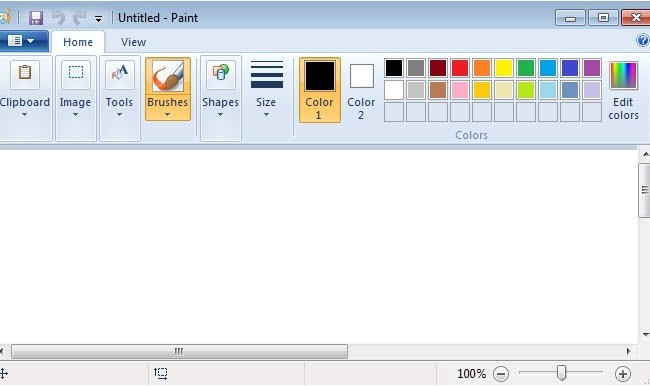Open the Brushes dropdown arrow
This screenshot has width=650, height=386.
[167, 115]
